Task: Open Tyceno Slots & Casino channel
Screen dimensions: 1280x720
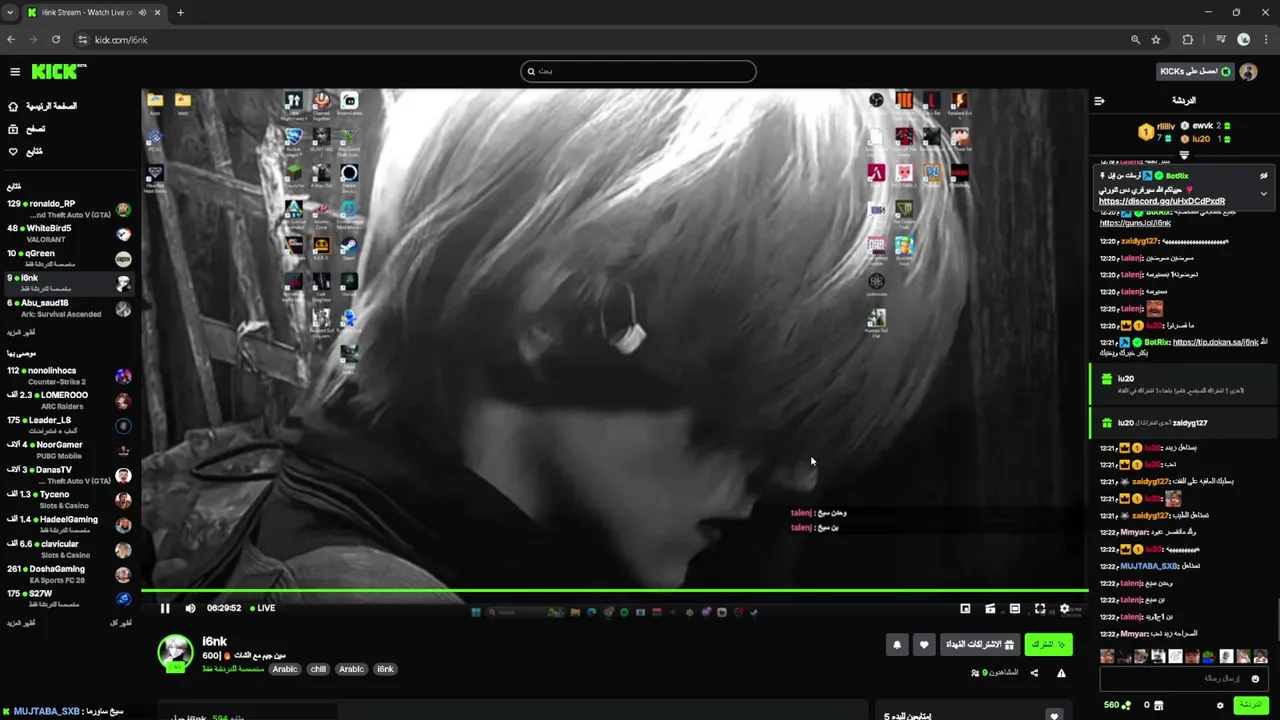Action: click(68, 499)
